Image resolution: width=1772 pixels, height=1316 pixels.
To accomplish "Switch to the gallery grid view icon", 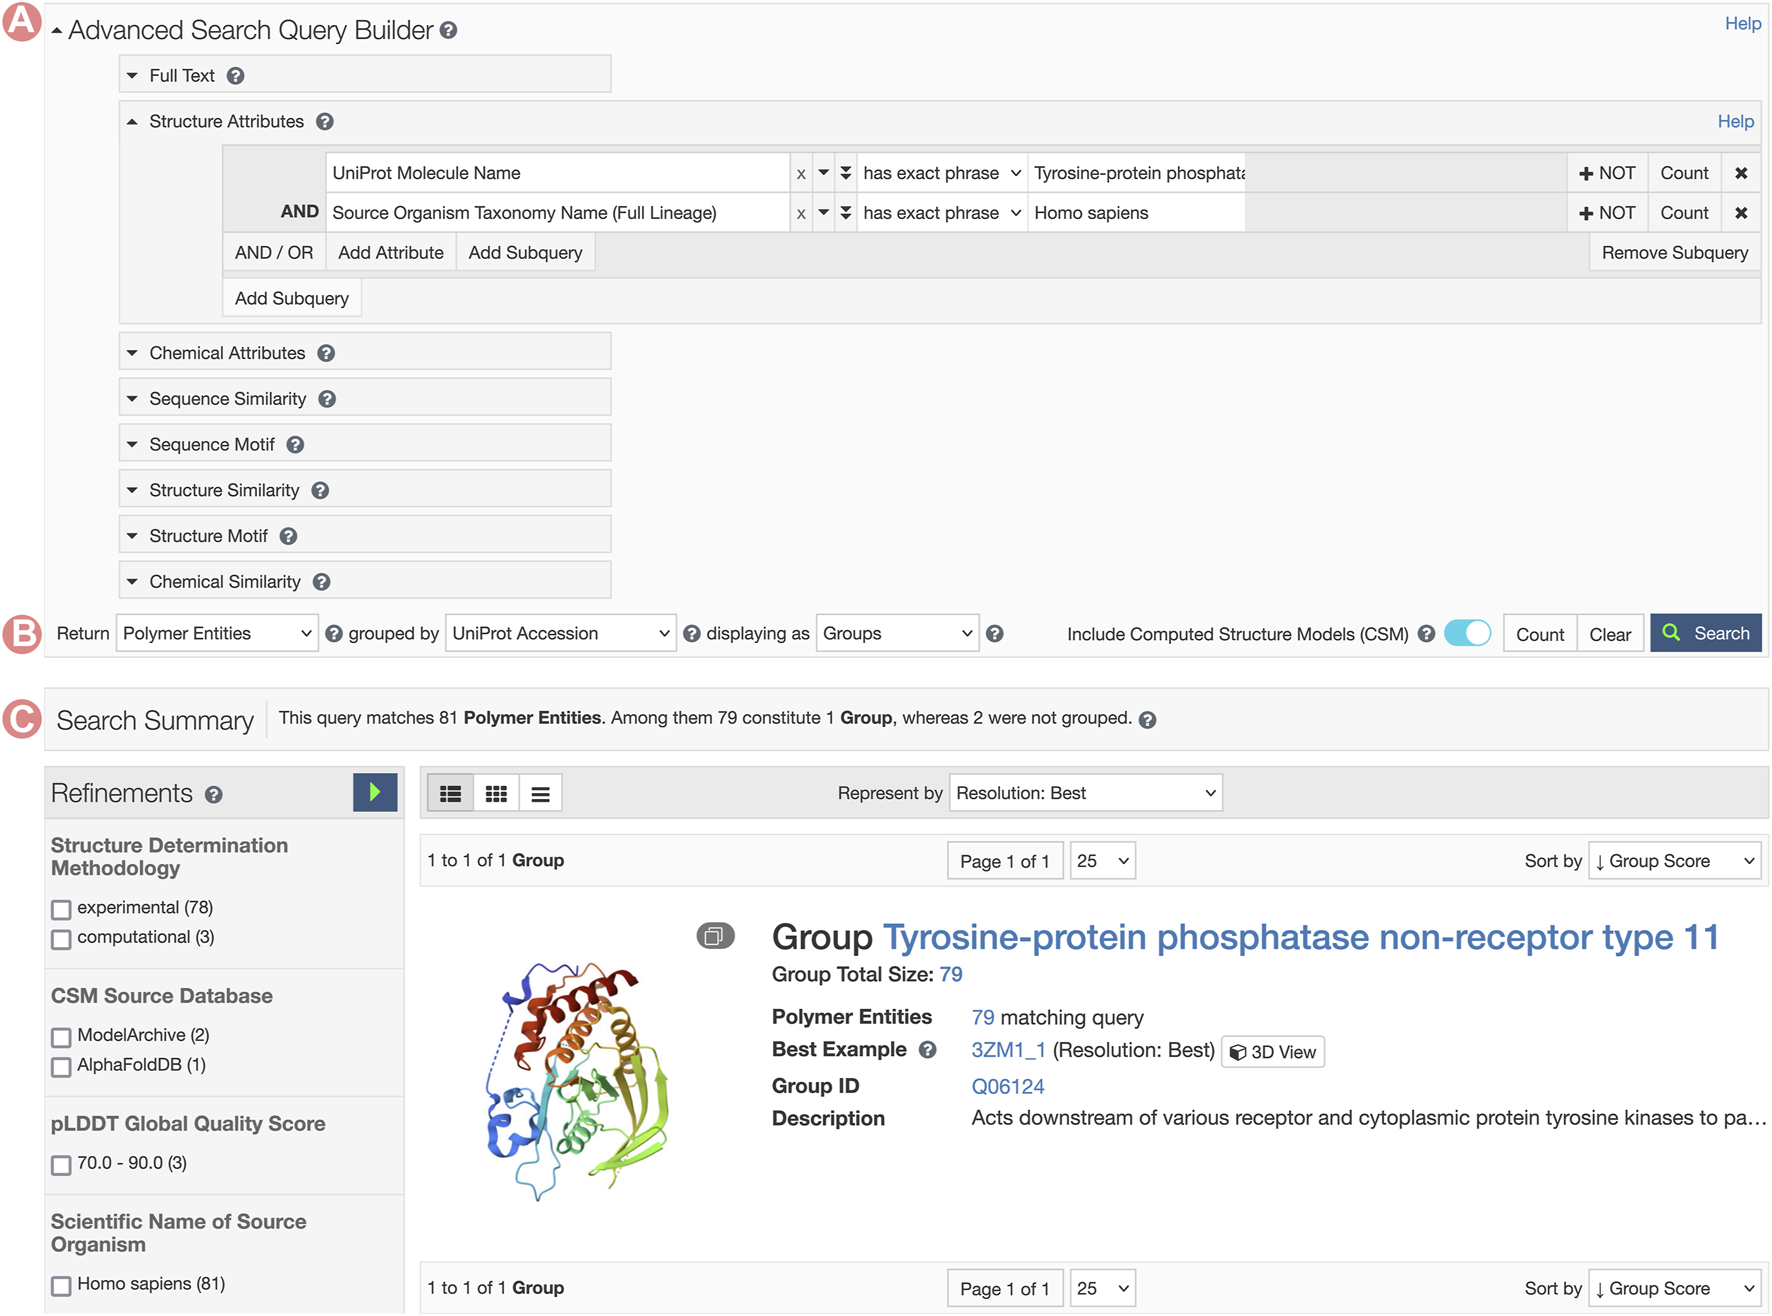I will [496, 793].
